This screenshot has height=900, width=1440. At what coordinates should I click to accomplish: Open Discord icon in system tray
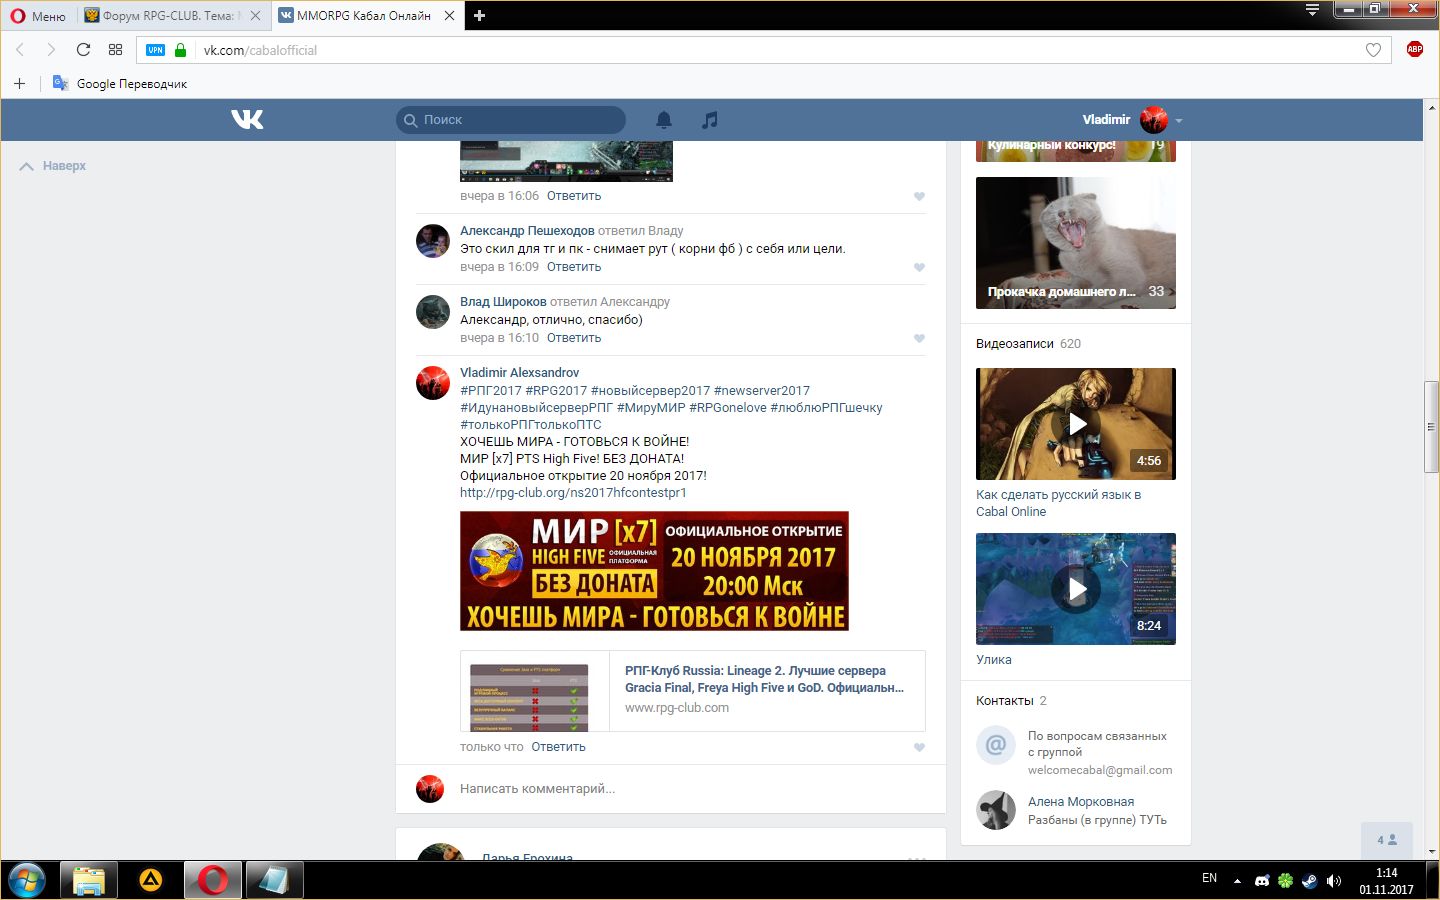point(1262,880)
